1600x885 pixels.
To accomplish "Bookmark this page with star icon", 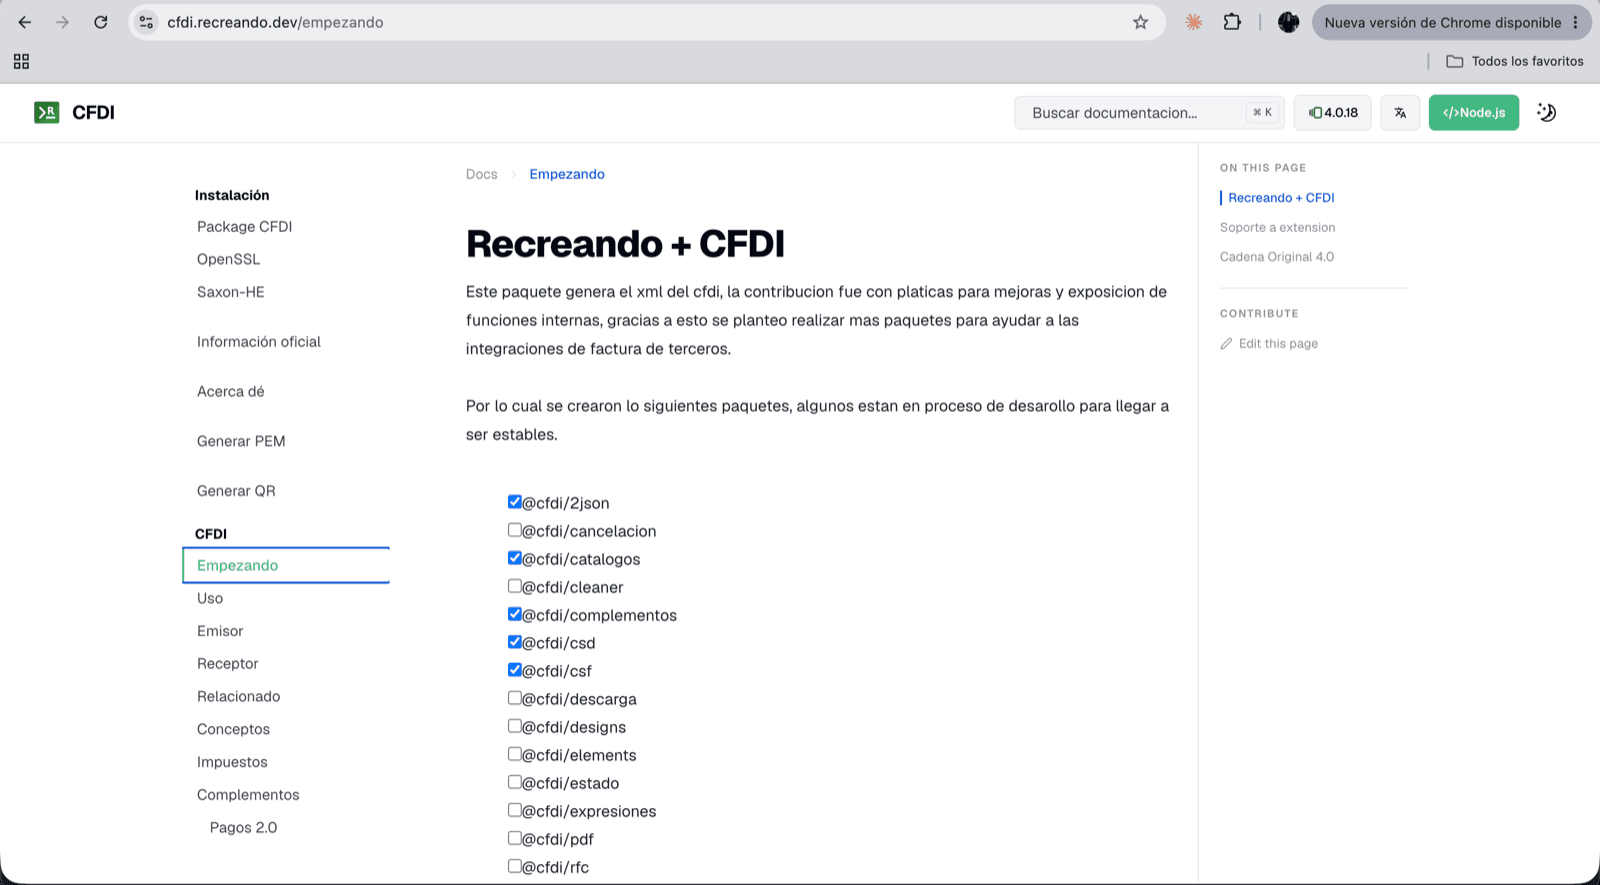I will 1140,22.
